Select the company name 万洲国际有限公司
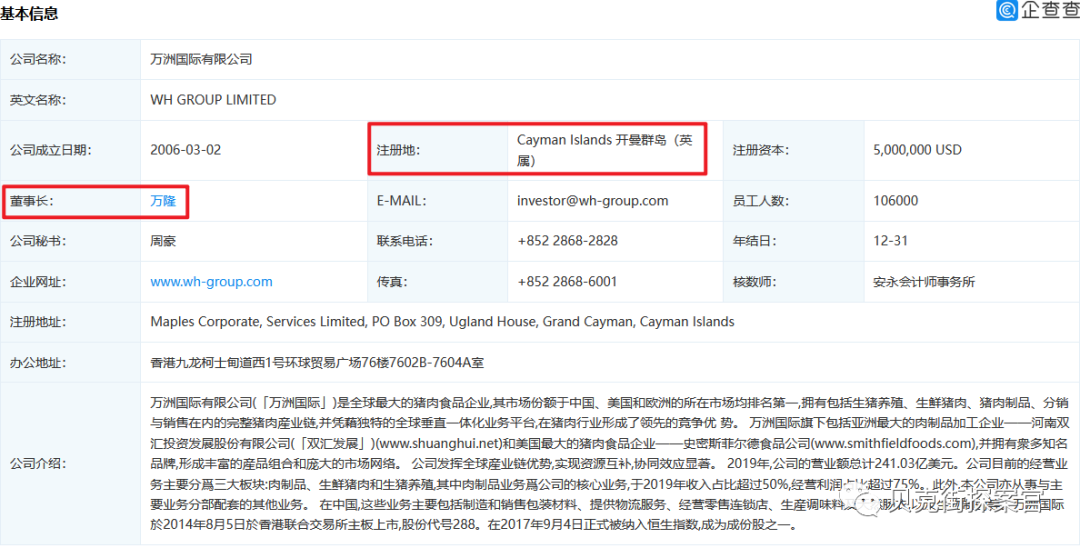Screen dimensions: 1080x548 pos(201,59)
